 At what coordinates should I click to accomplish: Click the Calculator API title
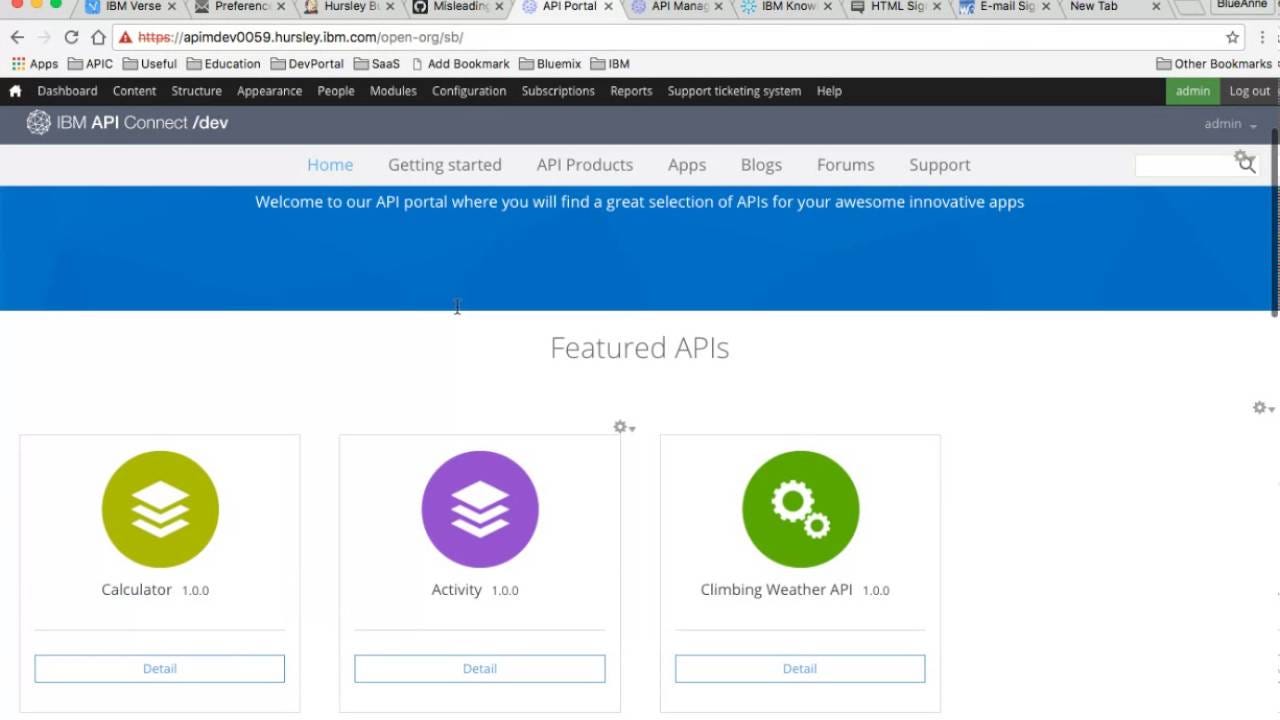tap(137, 590)
